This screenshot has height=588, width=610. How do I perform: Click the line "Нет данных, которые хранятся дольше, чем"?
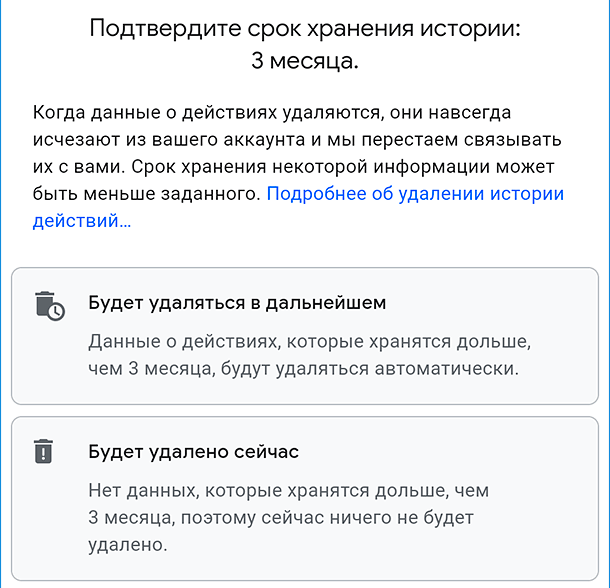(x=292, y=491)
